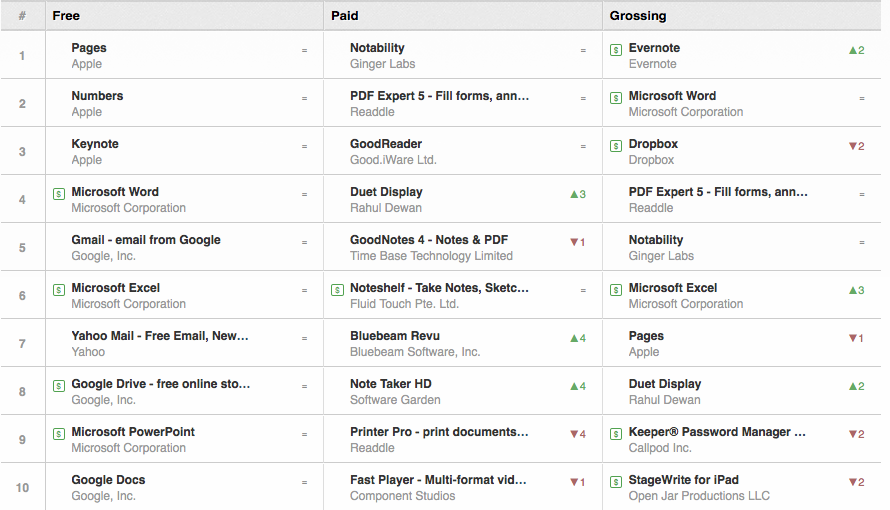Click publisher Open Jar Productions LLC

pos(699,496)
